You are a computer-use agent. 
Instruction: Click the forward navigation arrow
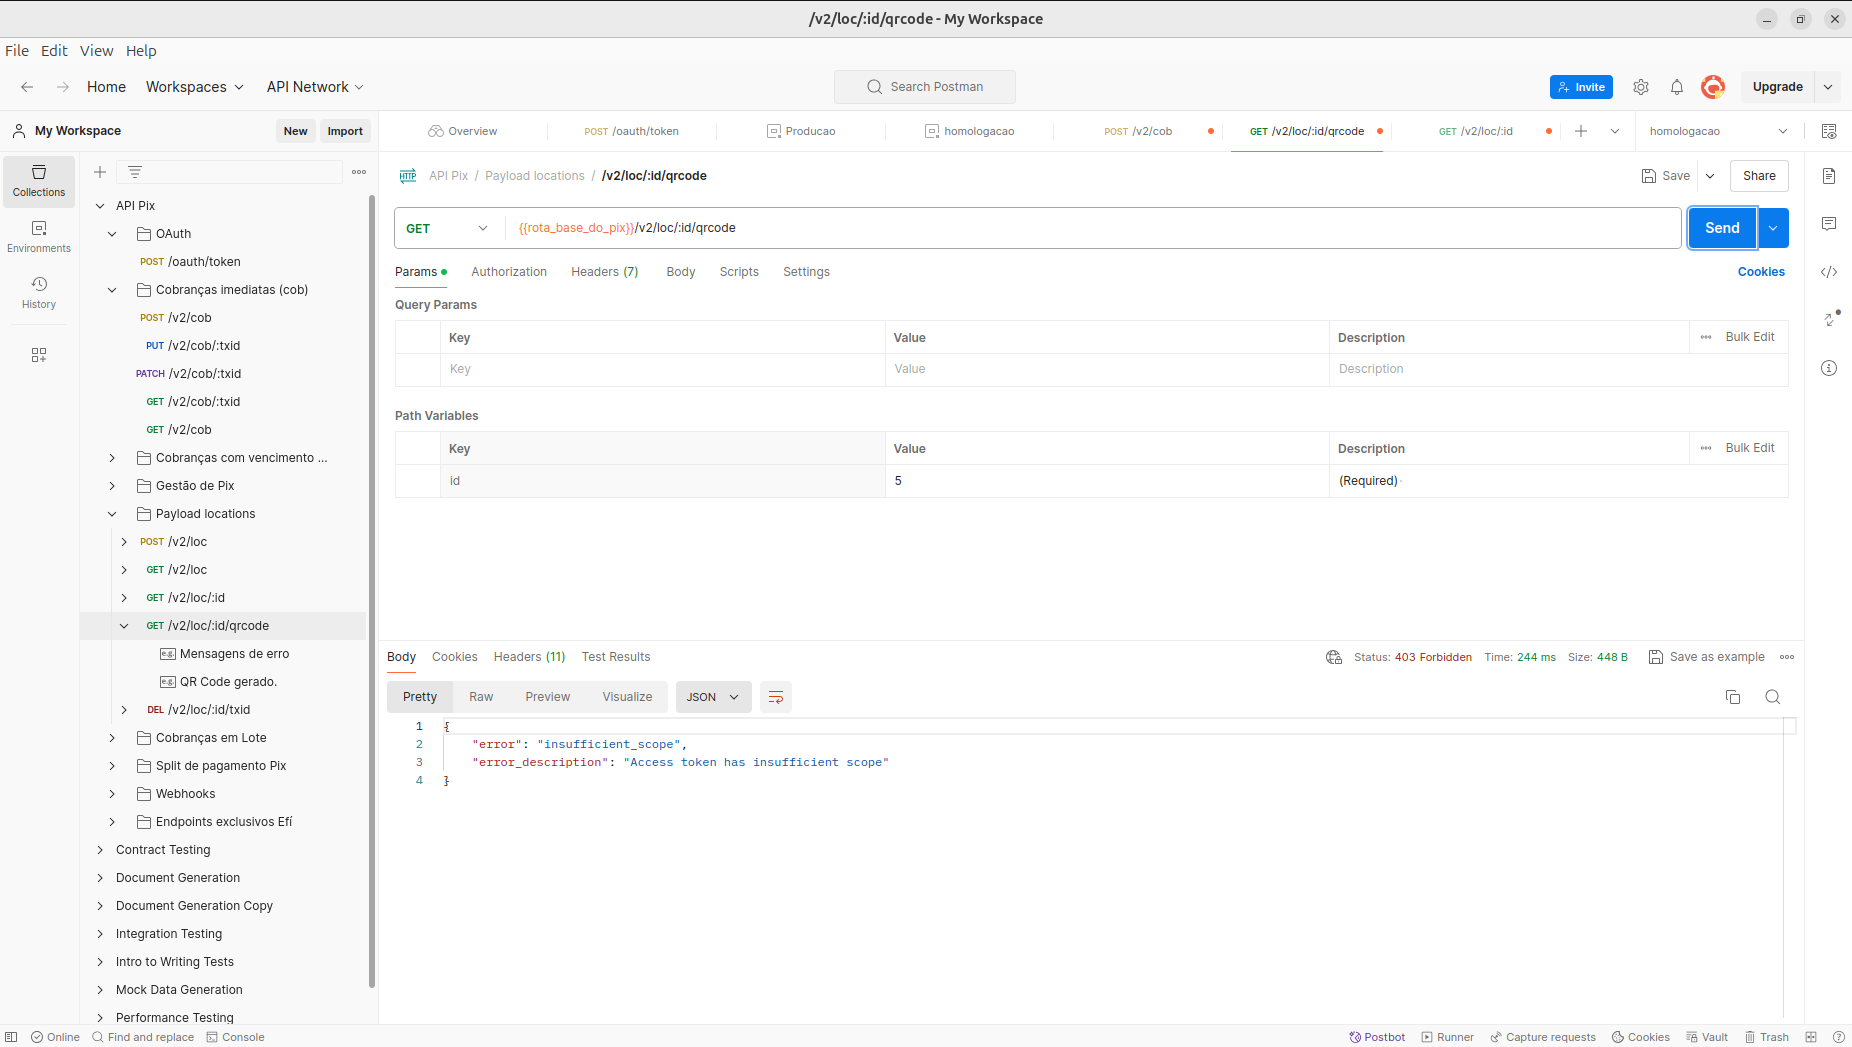point(63,87)
